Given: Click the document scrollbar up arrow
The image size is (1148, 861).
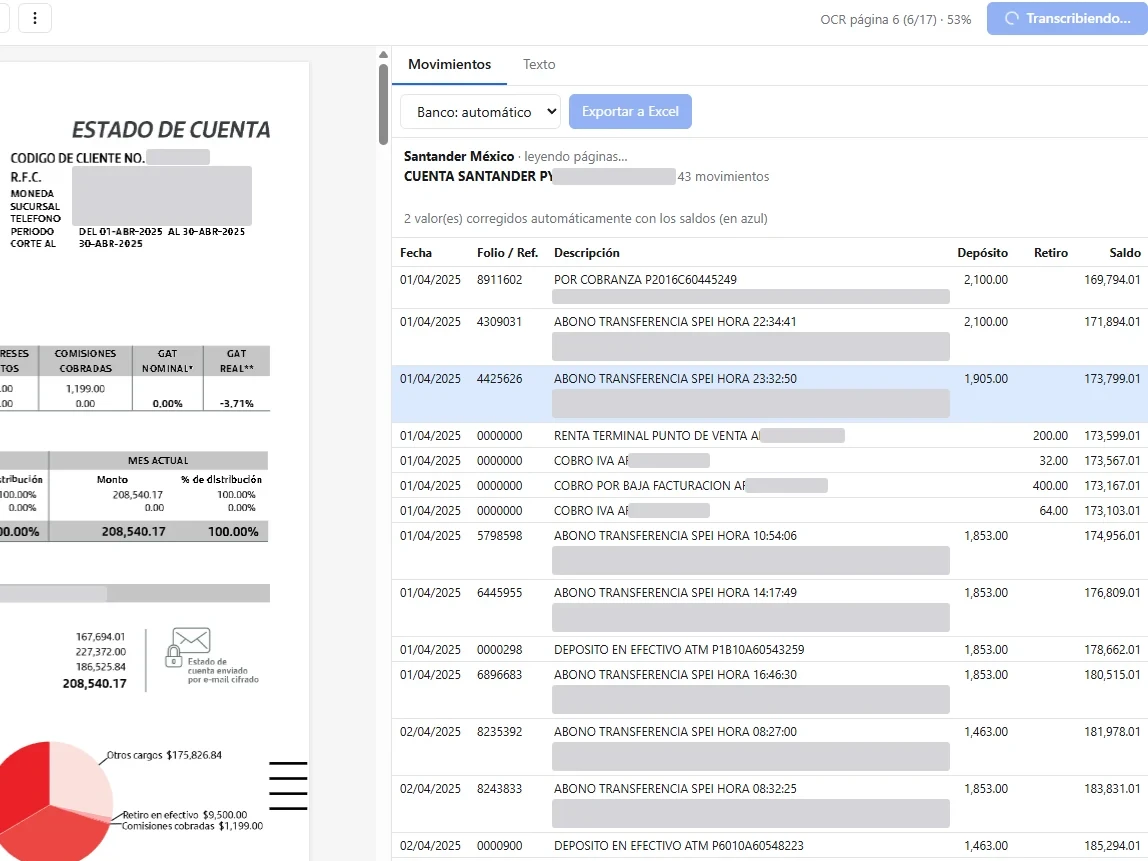Looking at the screenshot, I should [x=383, y=55].
